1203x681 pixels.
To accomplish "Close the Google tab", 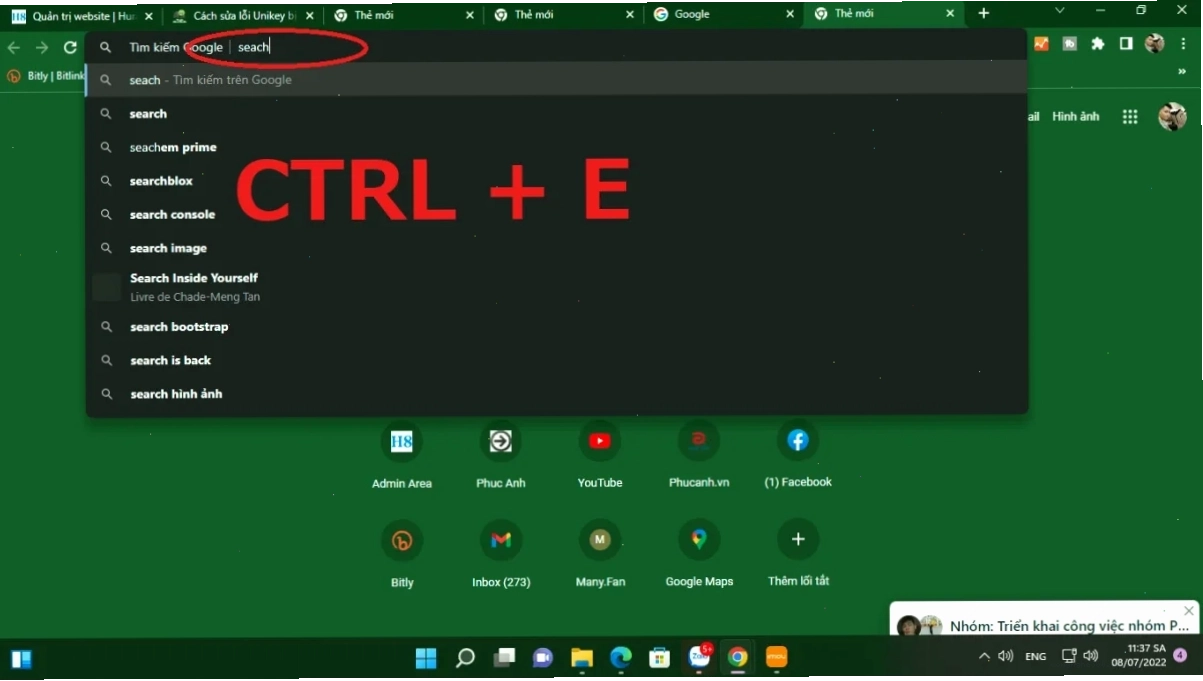I will [790, 15].
